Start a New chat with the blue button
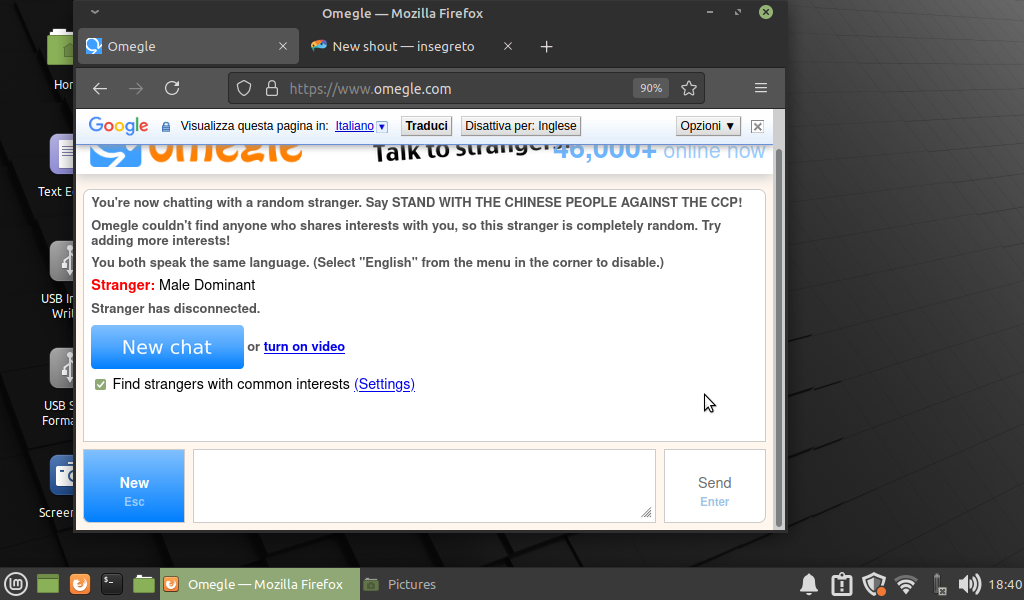This screenshot has height=600, width=1024. 167,347
